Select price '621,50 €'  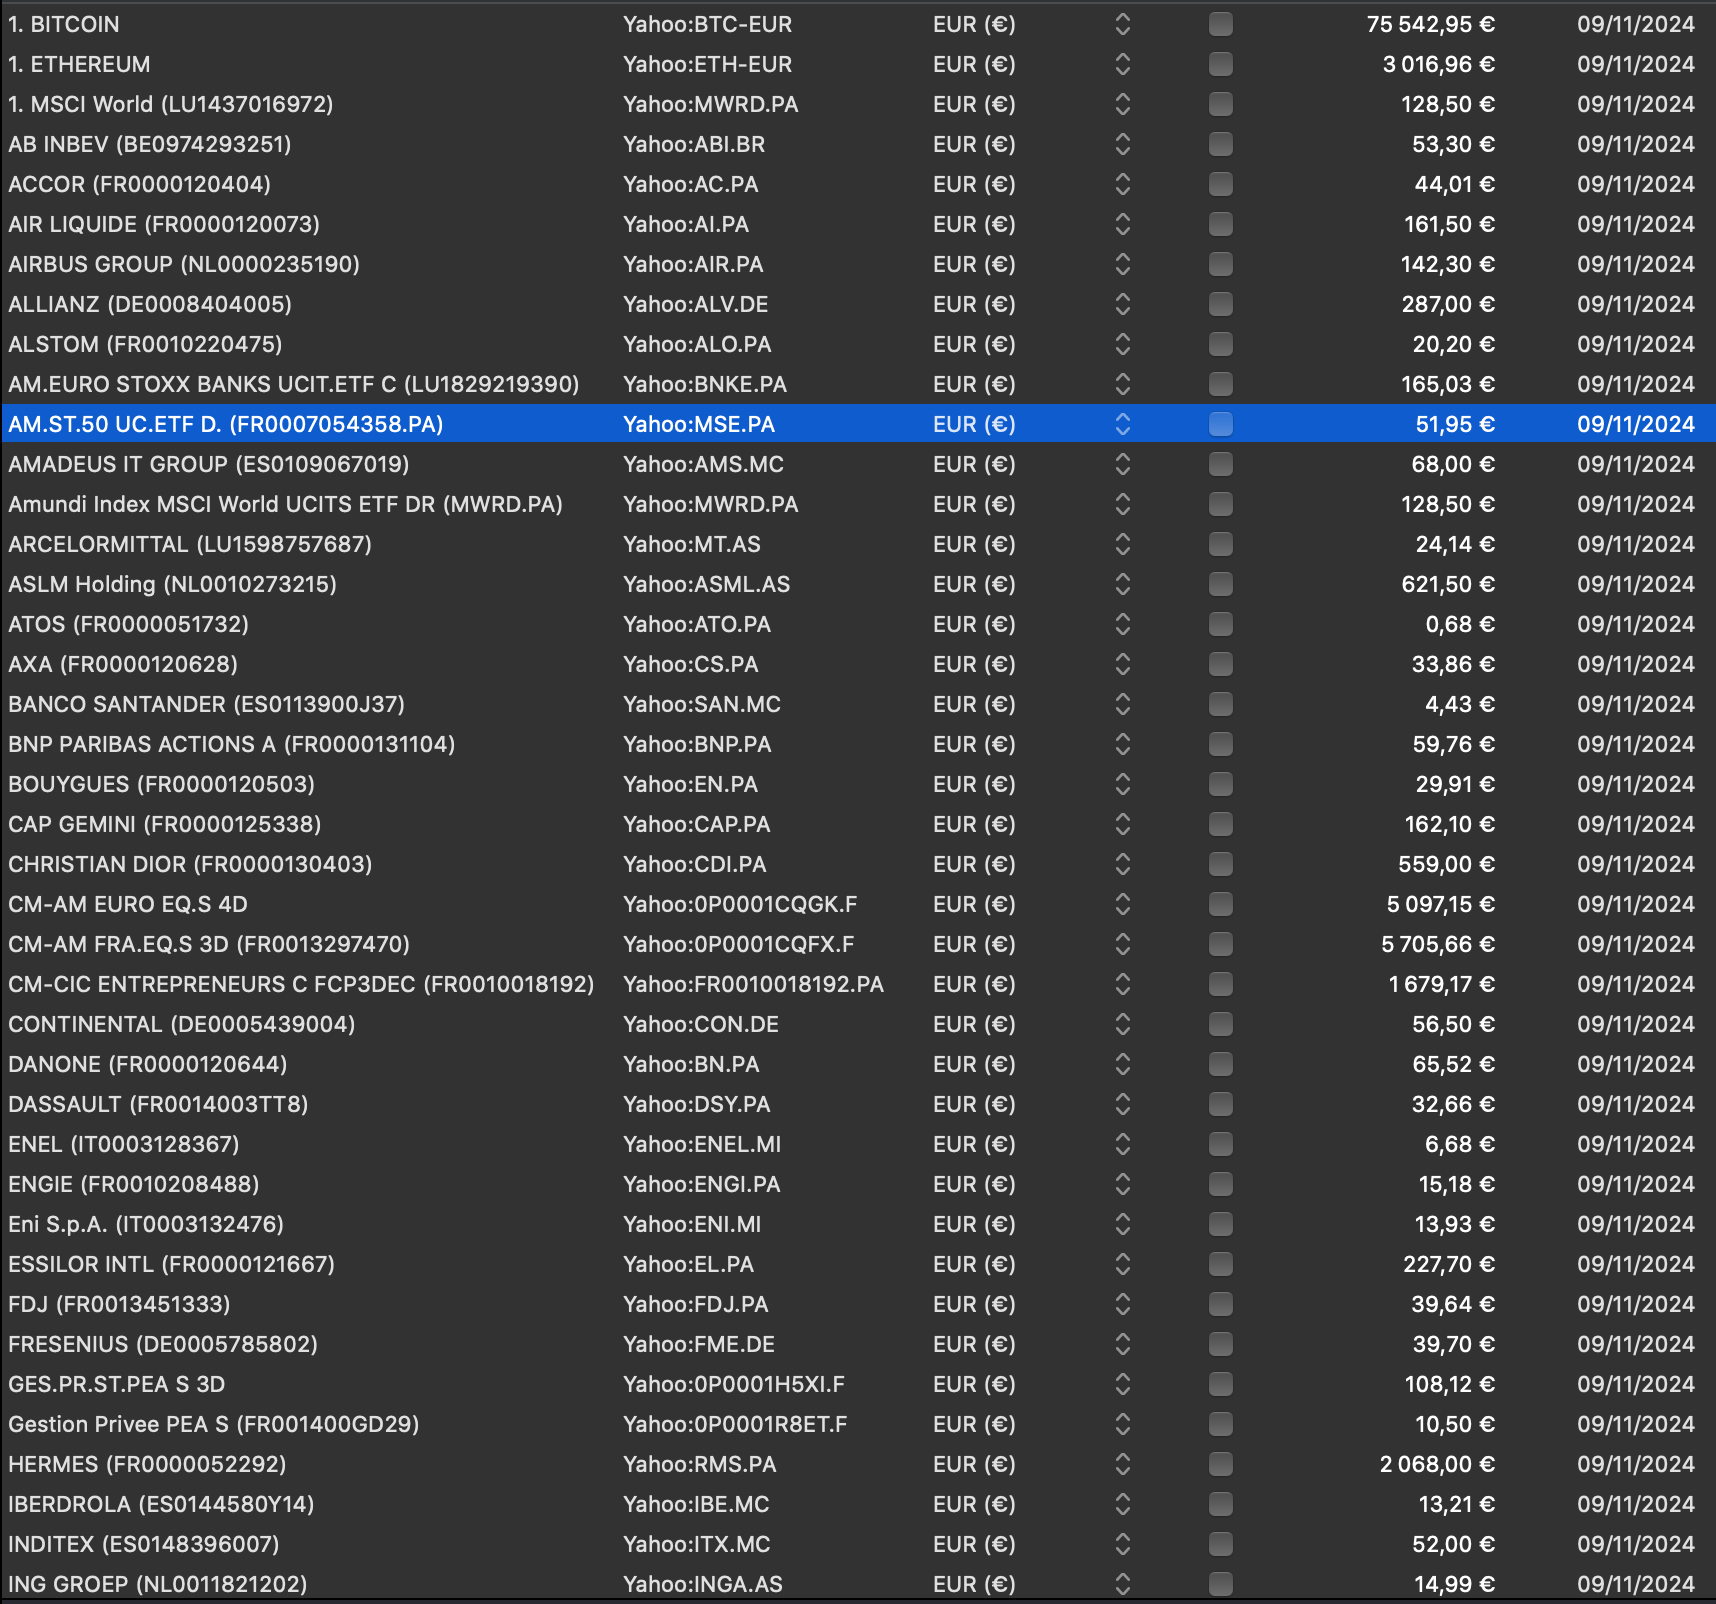(1448, 584)
